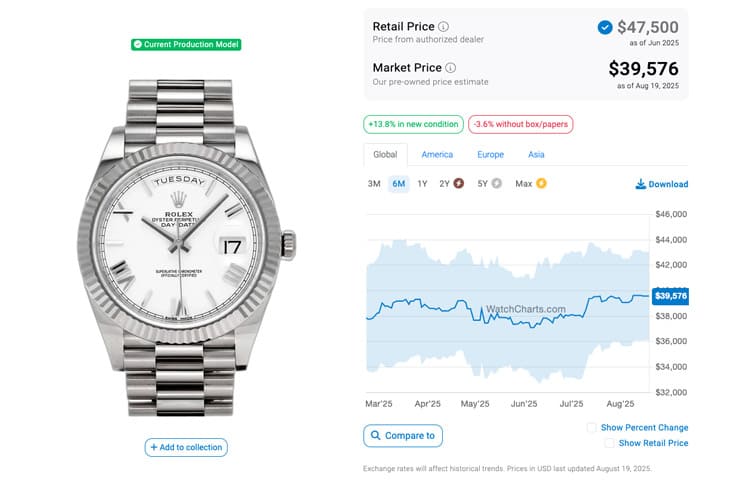Click the blue verified checkmark badge
This screenshot has width=730, height=483.
point(605,27)
